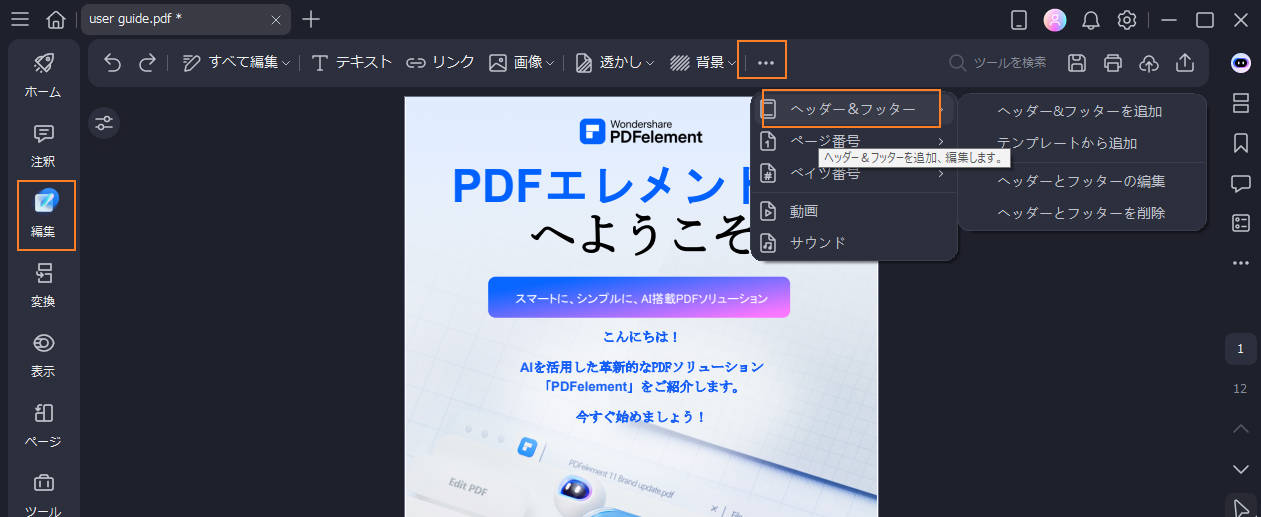Select 編集 edit mode in sidebar

[x=46, y=215]
